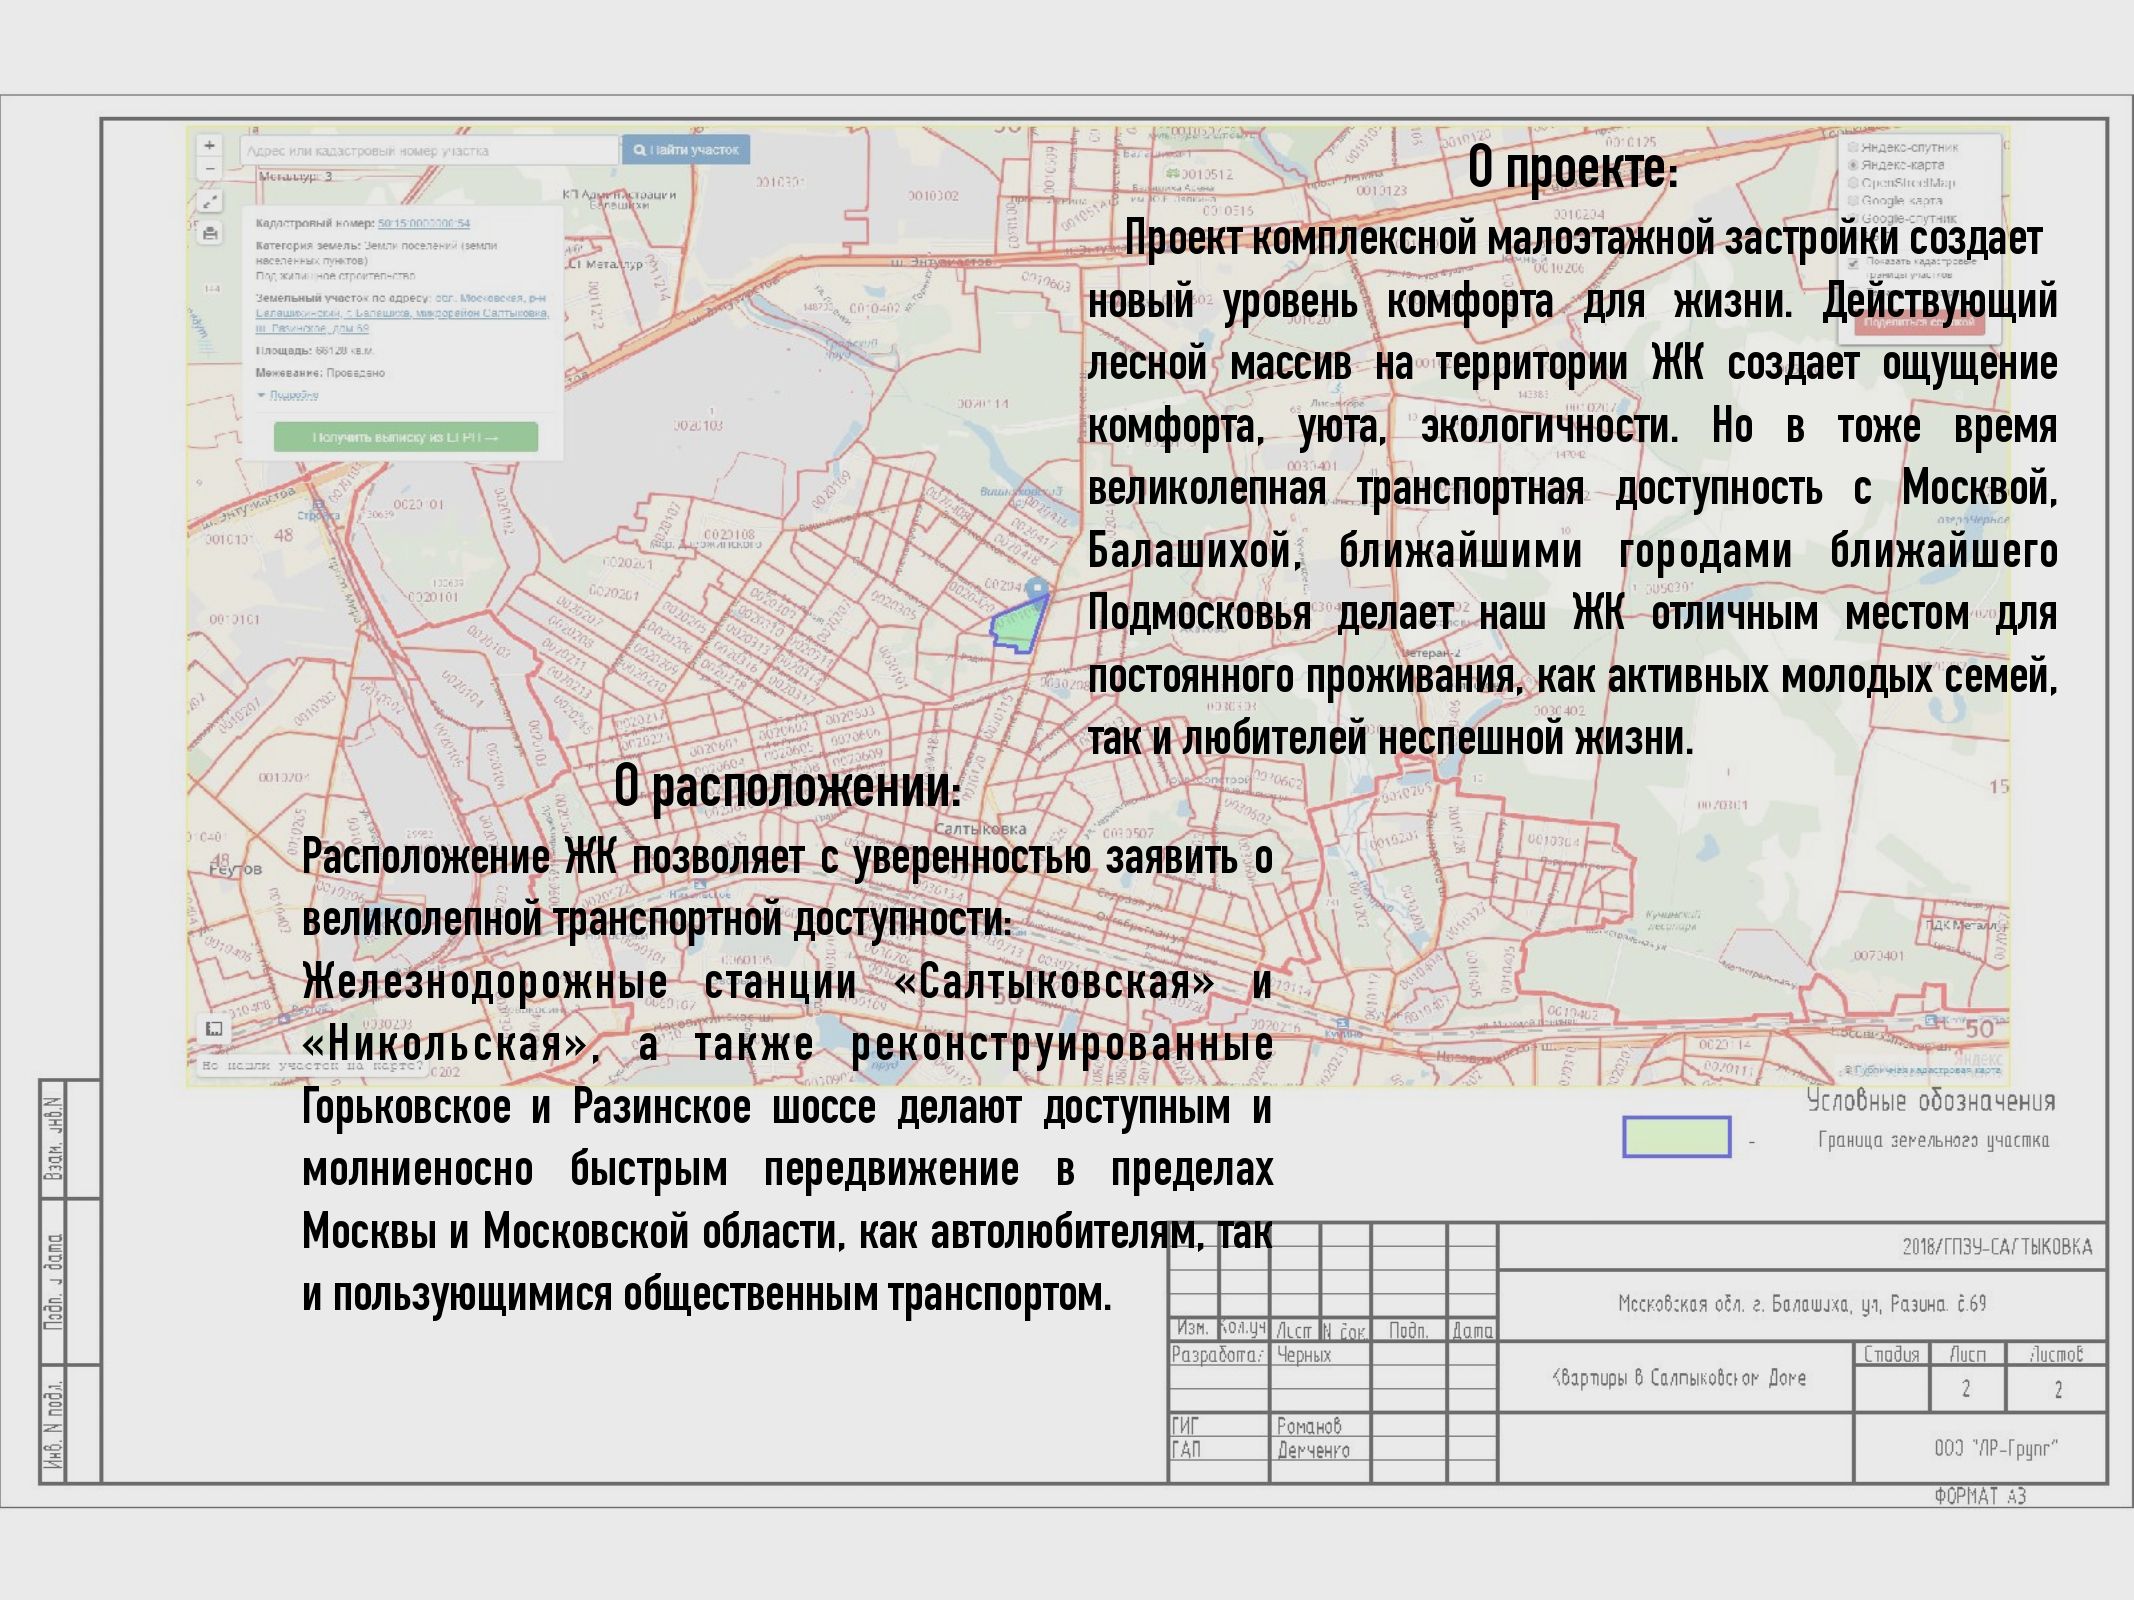The width and height of the screenshot is (2134, 1600).
Task: Expand the 'Подробно' details section
Action: click(293, 395)
